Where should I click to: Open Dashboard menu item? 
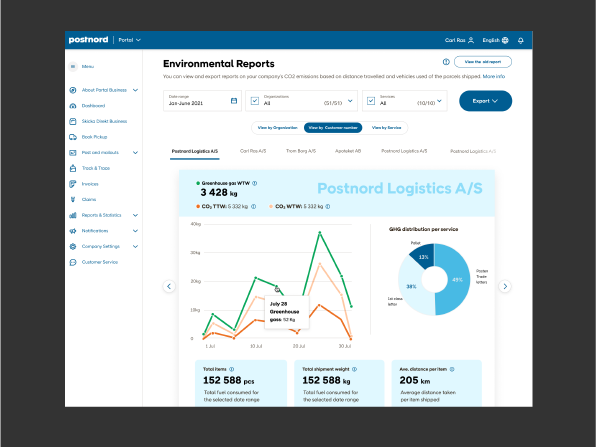[x=93, y=106]
